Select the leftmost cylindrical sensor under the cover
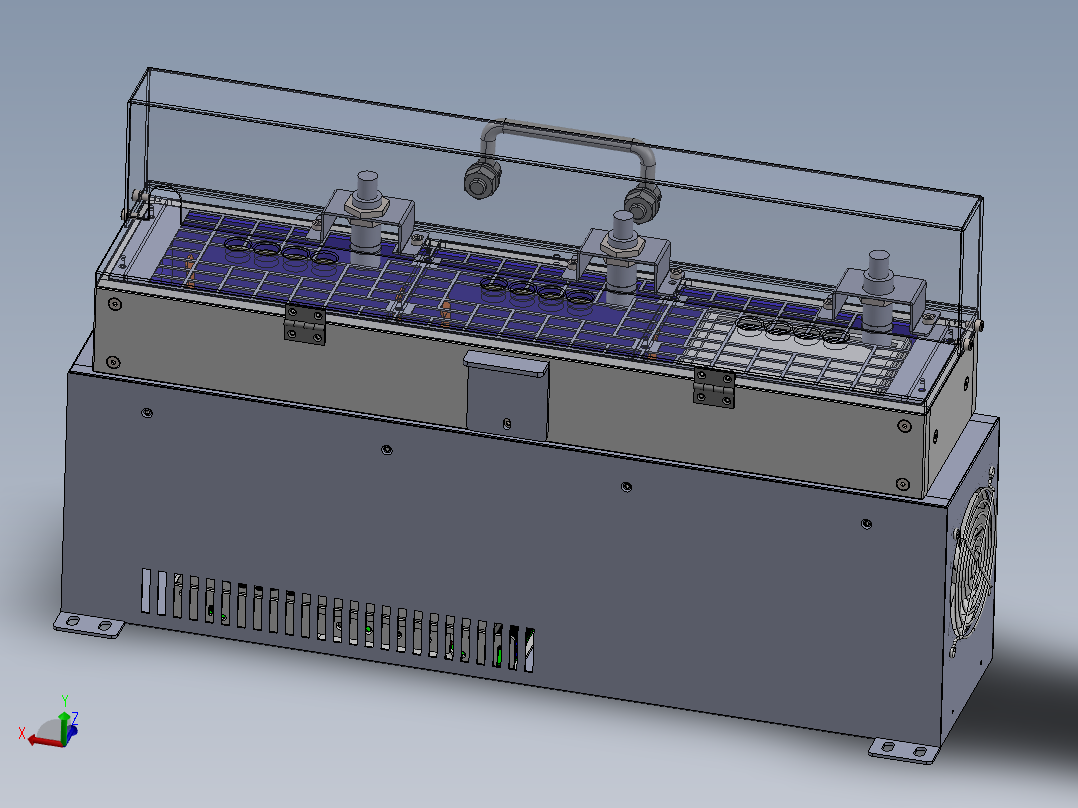The height and width of the screenshot is (808, 1078). pos(366,218)
